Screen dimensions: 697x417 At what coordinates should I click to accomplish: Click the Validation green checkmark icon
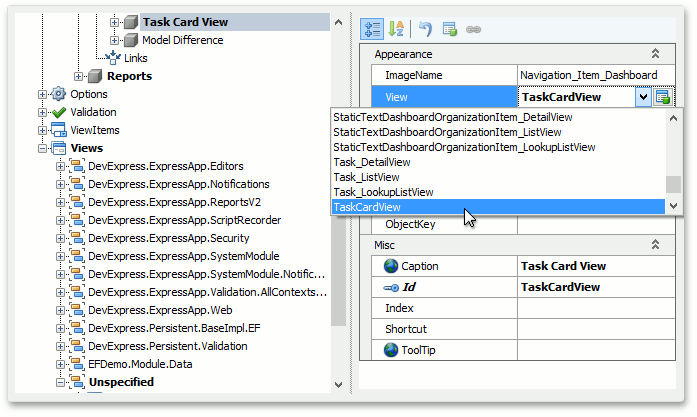(59, 112)
